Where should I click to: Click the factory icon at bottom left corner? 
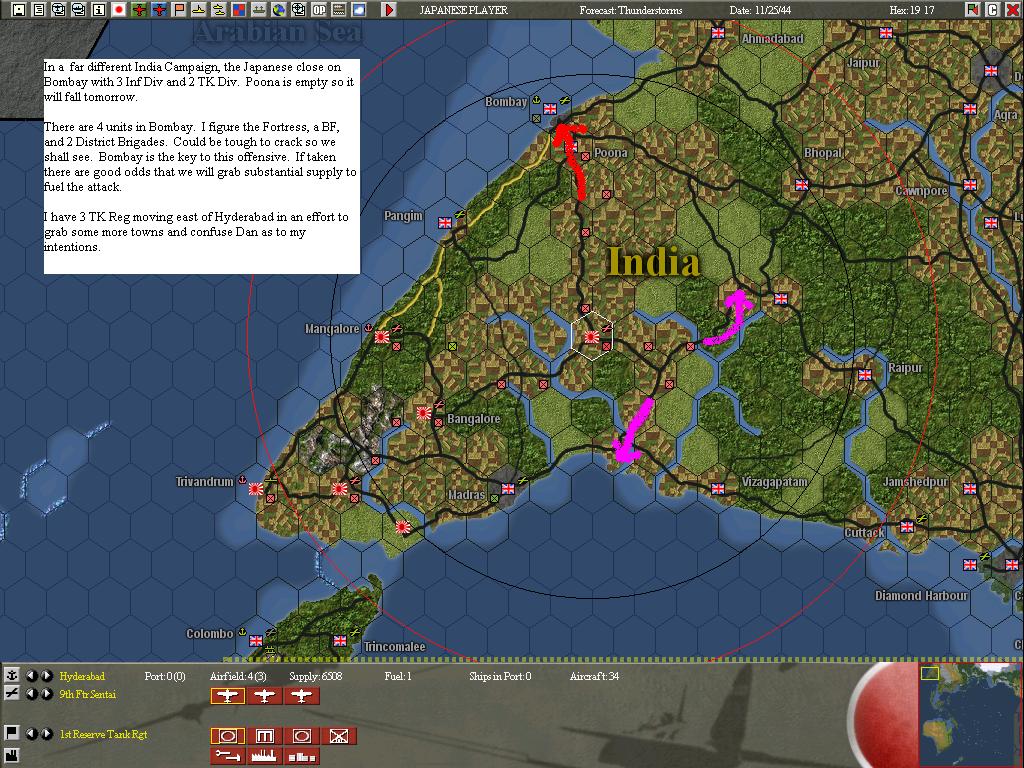coord(11,756)
